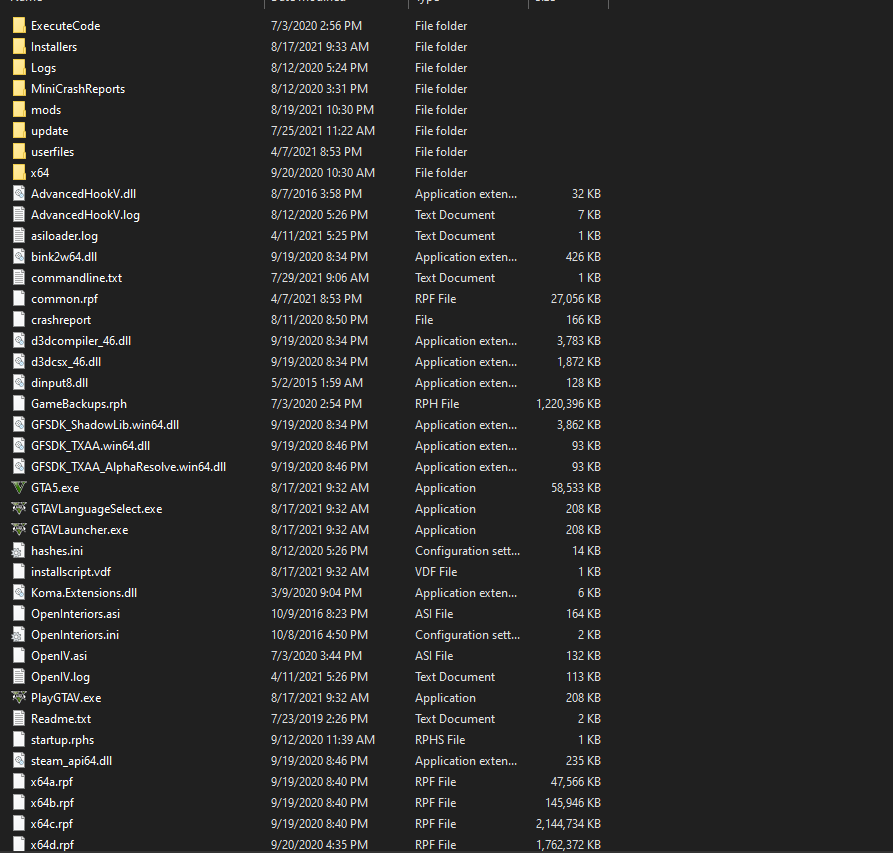Image resolution: width=893 pixels, height=853 pixels.
Task: Click the AdvancedHookV.dll file icon
Action: pyautogui.click(x=19, y=194)
